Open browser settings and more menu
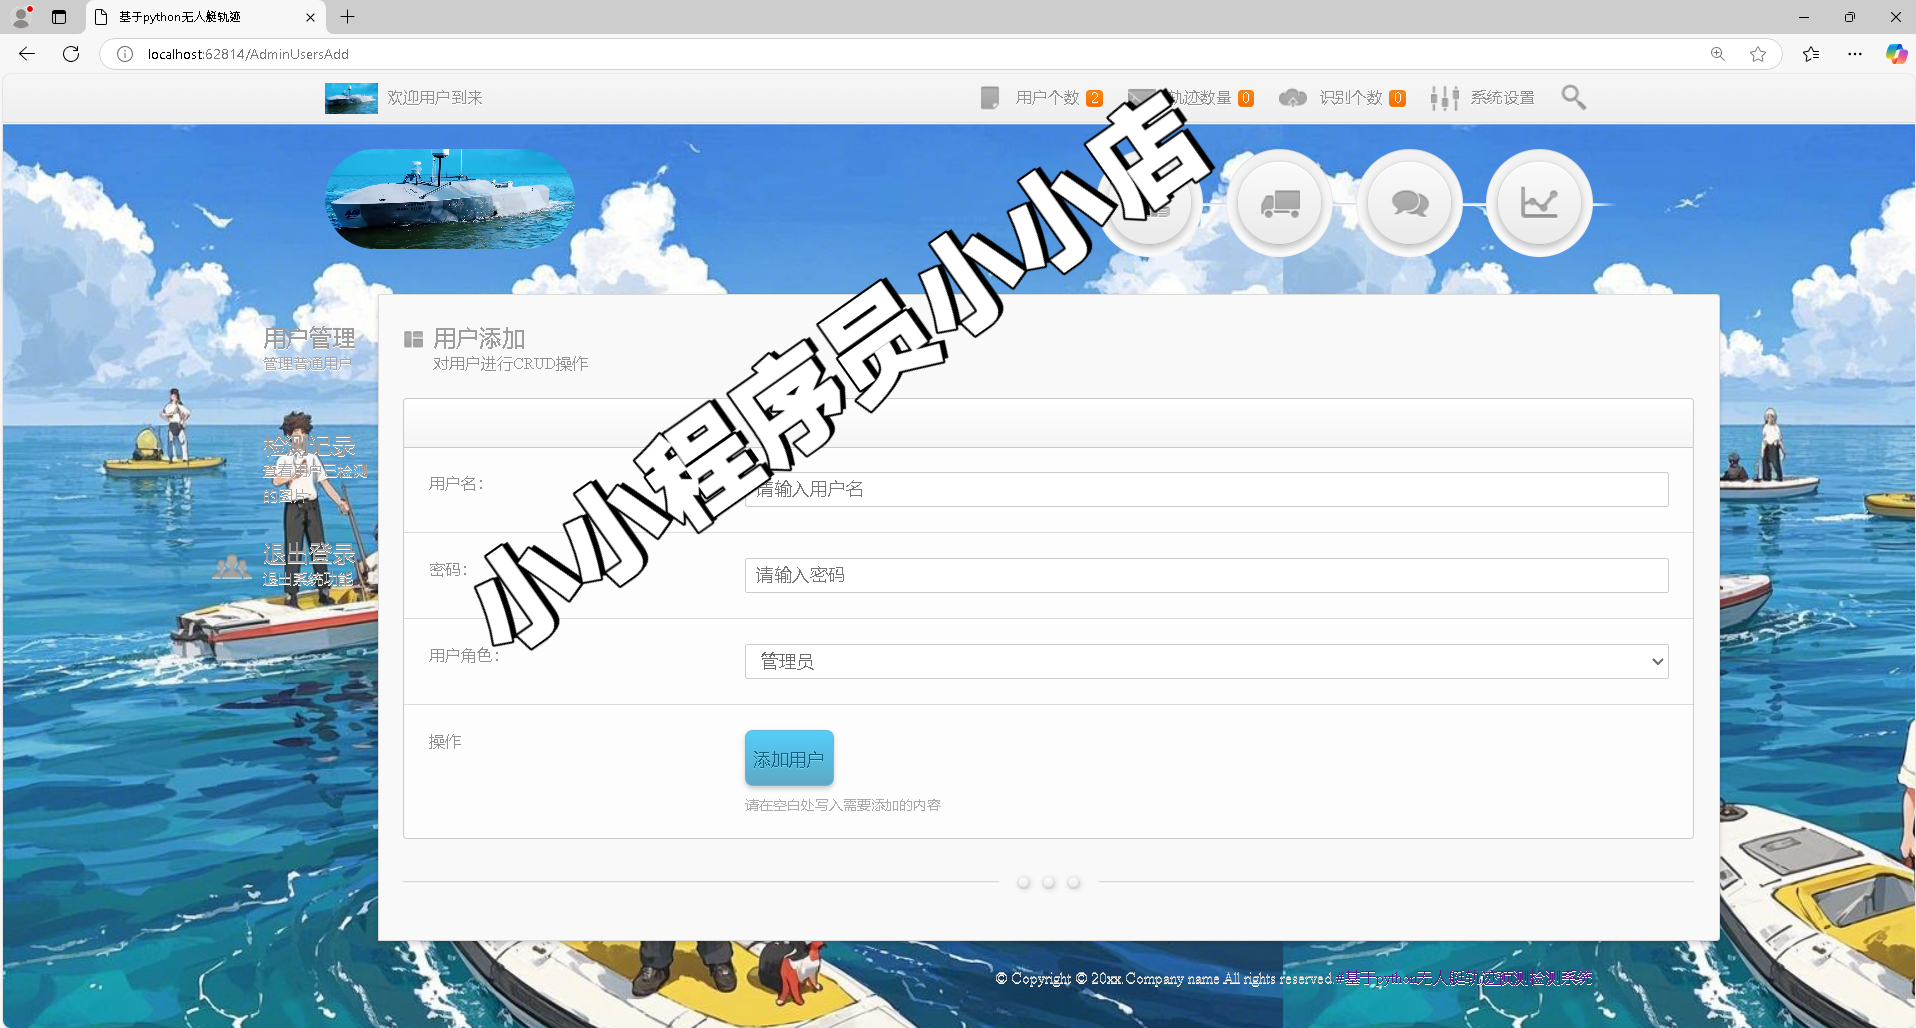 click(x=1855, y=54)
